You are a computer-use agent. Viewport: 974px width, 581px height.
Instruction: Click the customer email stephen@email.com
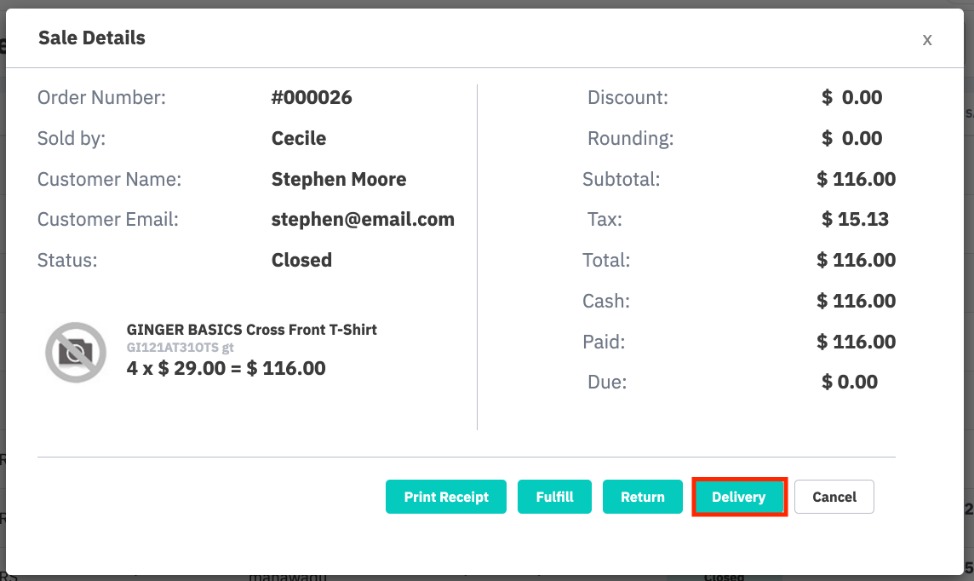pyautogui.click(x=363, y=220)
